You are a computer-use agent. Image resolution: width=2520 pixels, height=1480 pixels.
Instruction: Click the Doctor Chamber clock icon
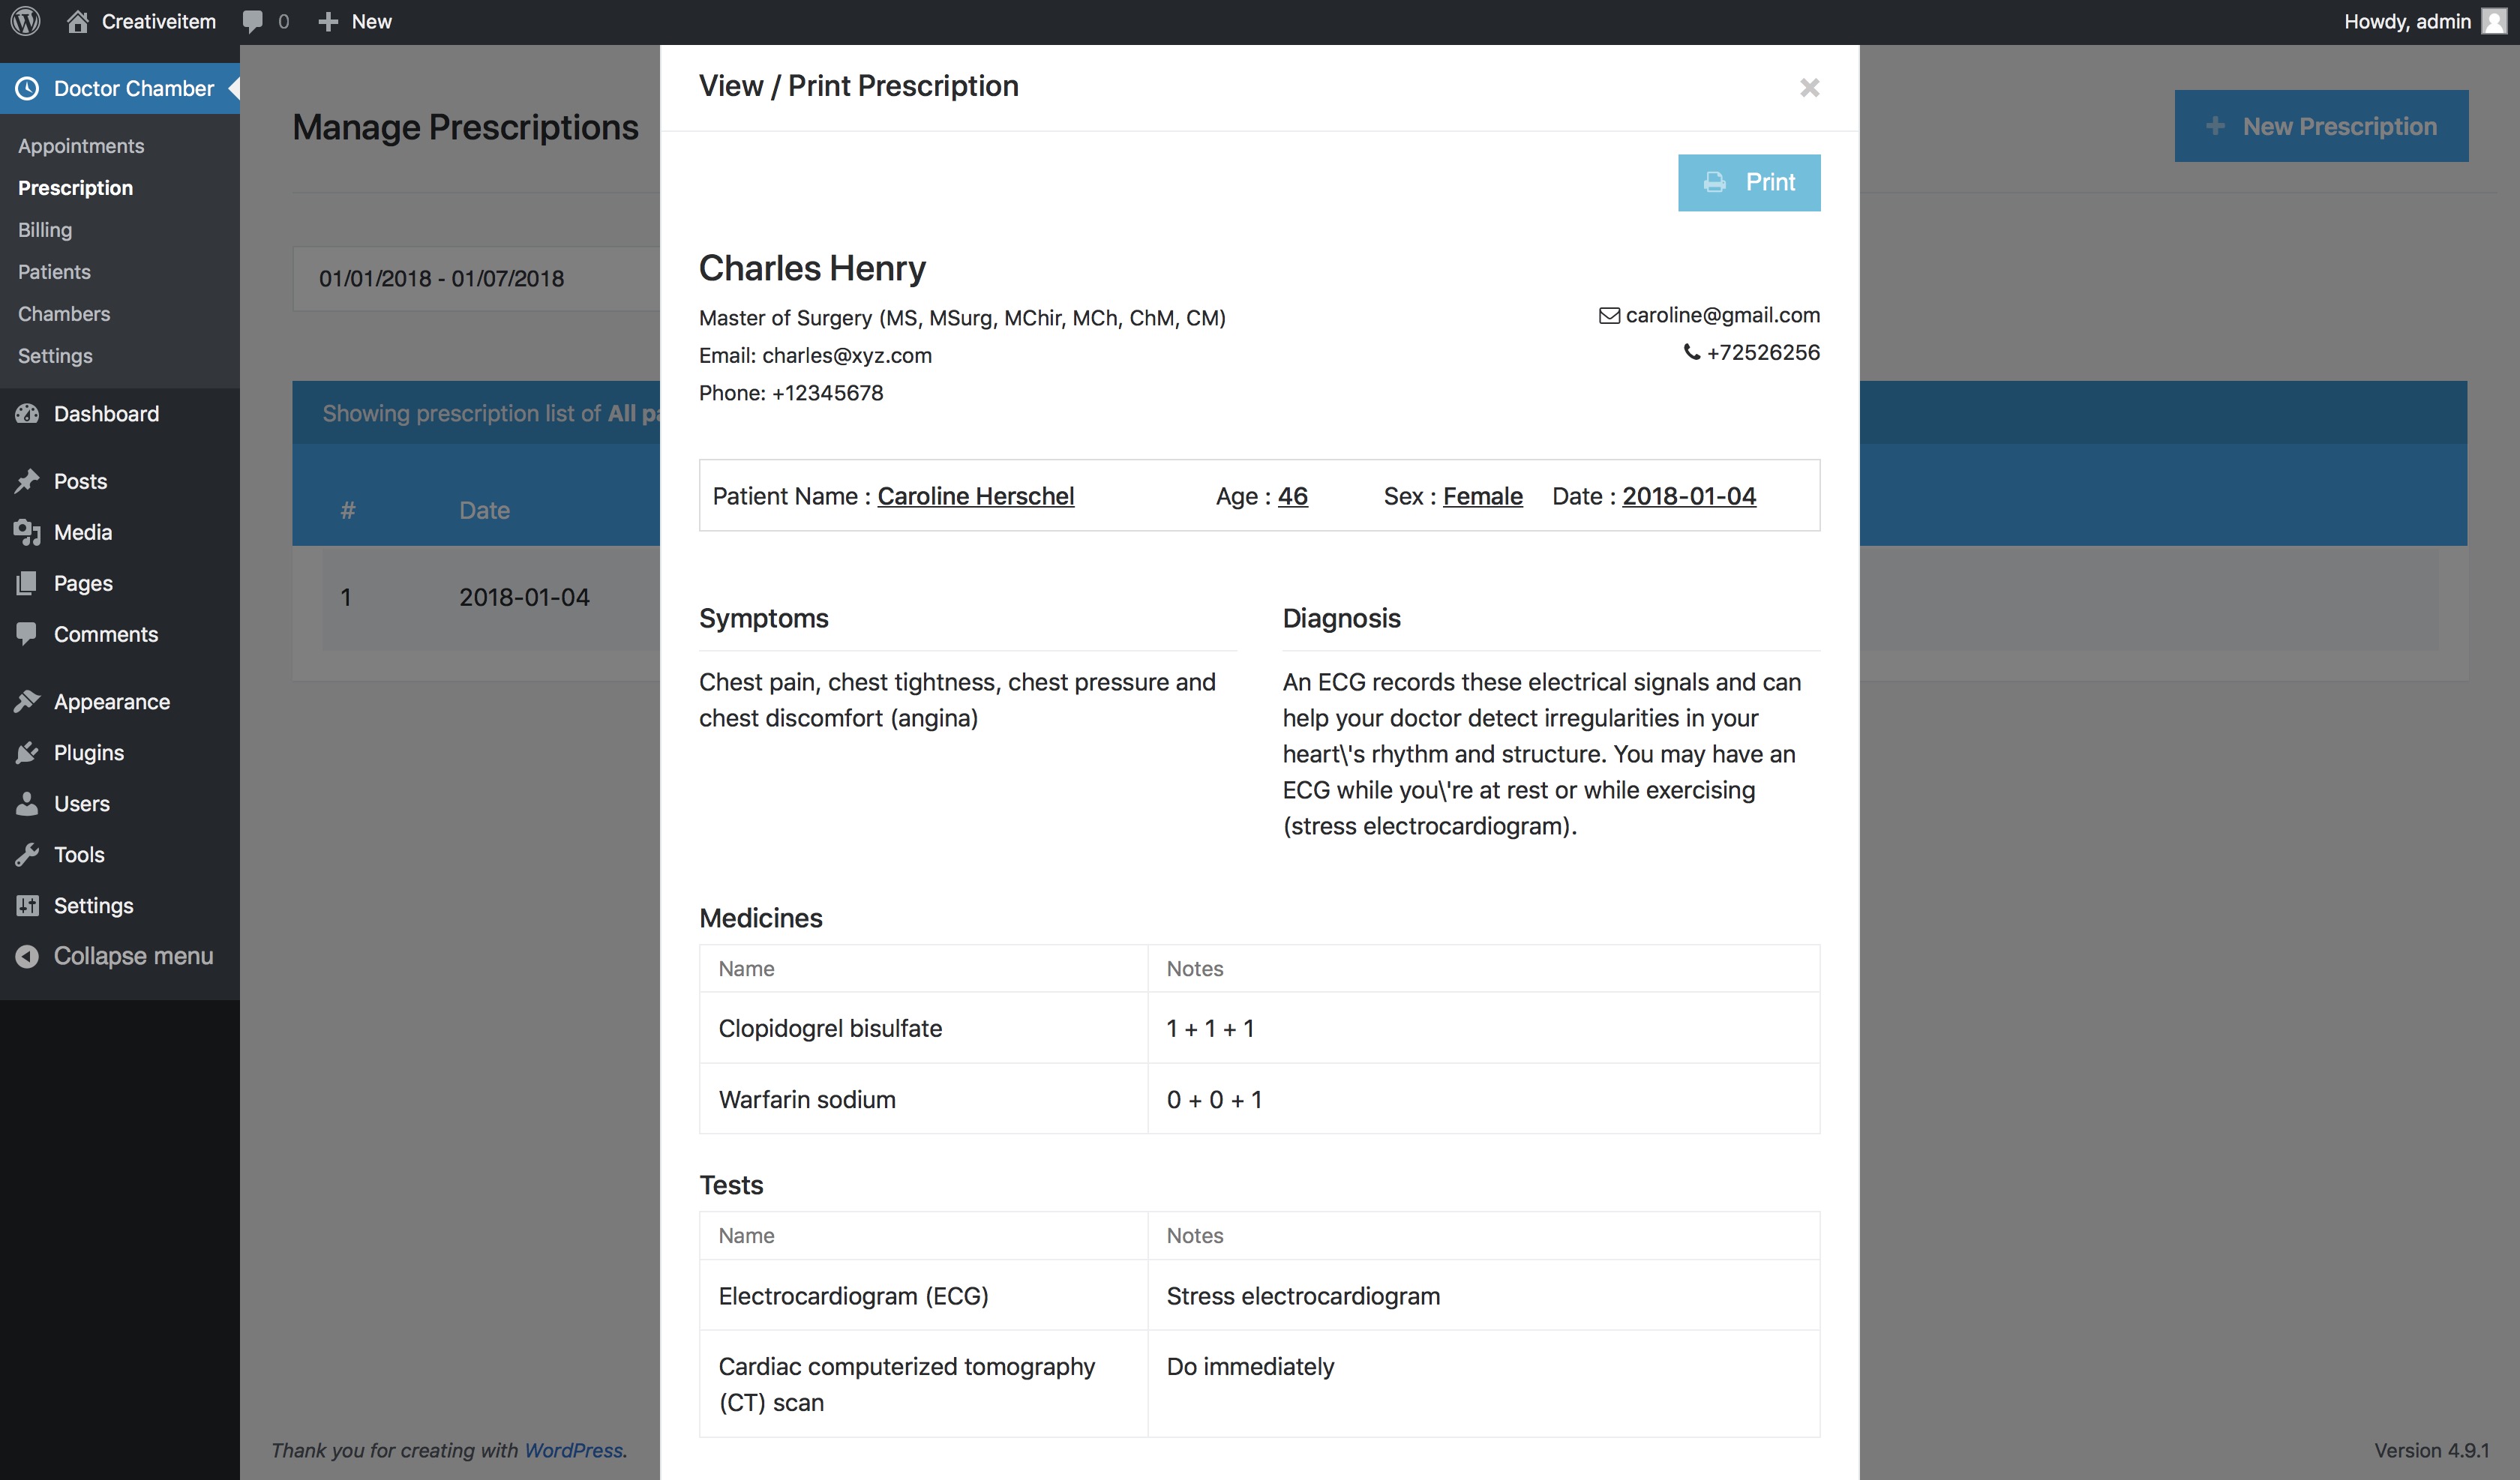[28, 88]
